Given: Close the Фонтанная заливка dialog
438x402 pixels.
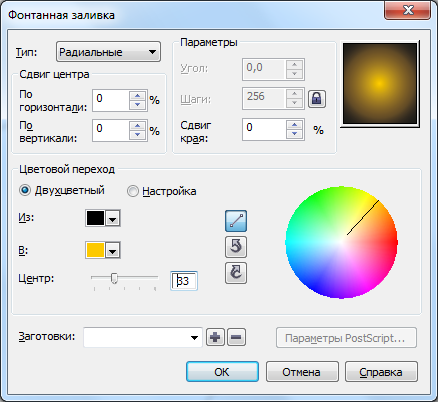Looking at the screenshot, I should (408, 10).
